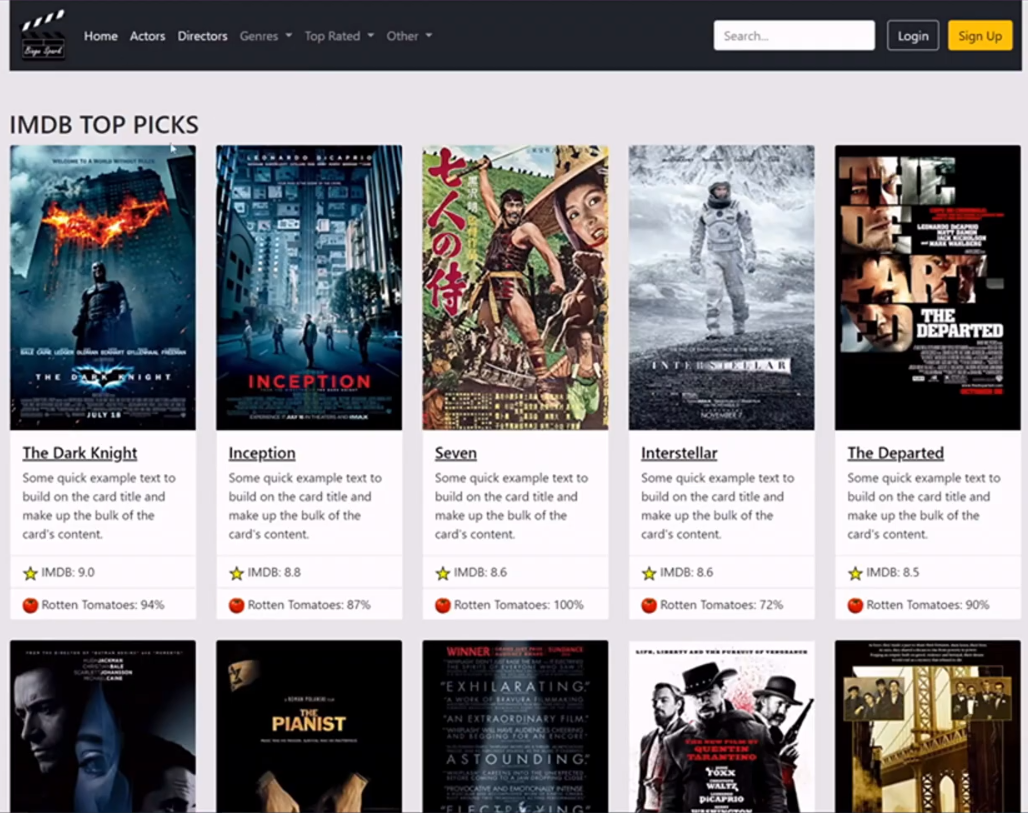Click the Rotten Tomatoes: 94% text
This screenshot has height=813, width=1028.
click(x=103, y=605)
